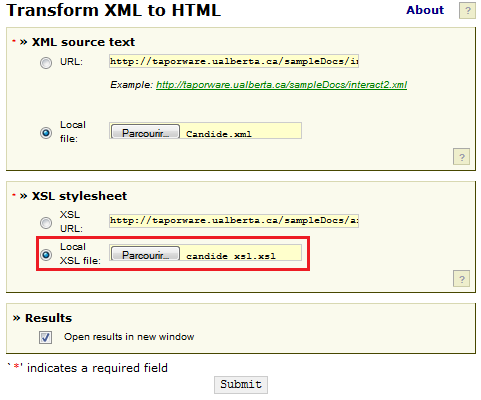
Task: Click the Local XSL file label
Action: pyautogui.click(x=80, y=254)
